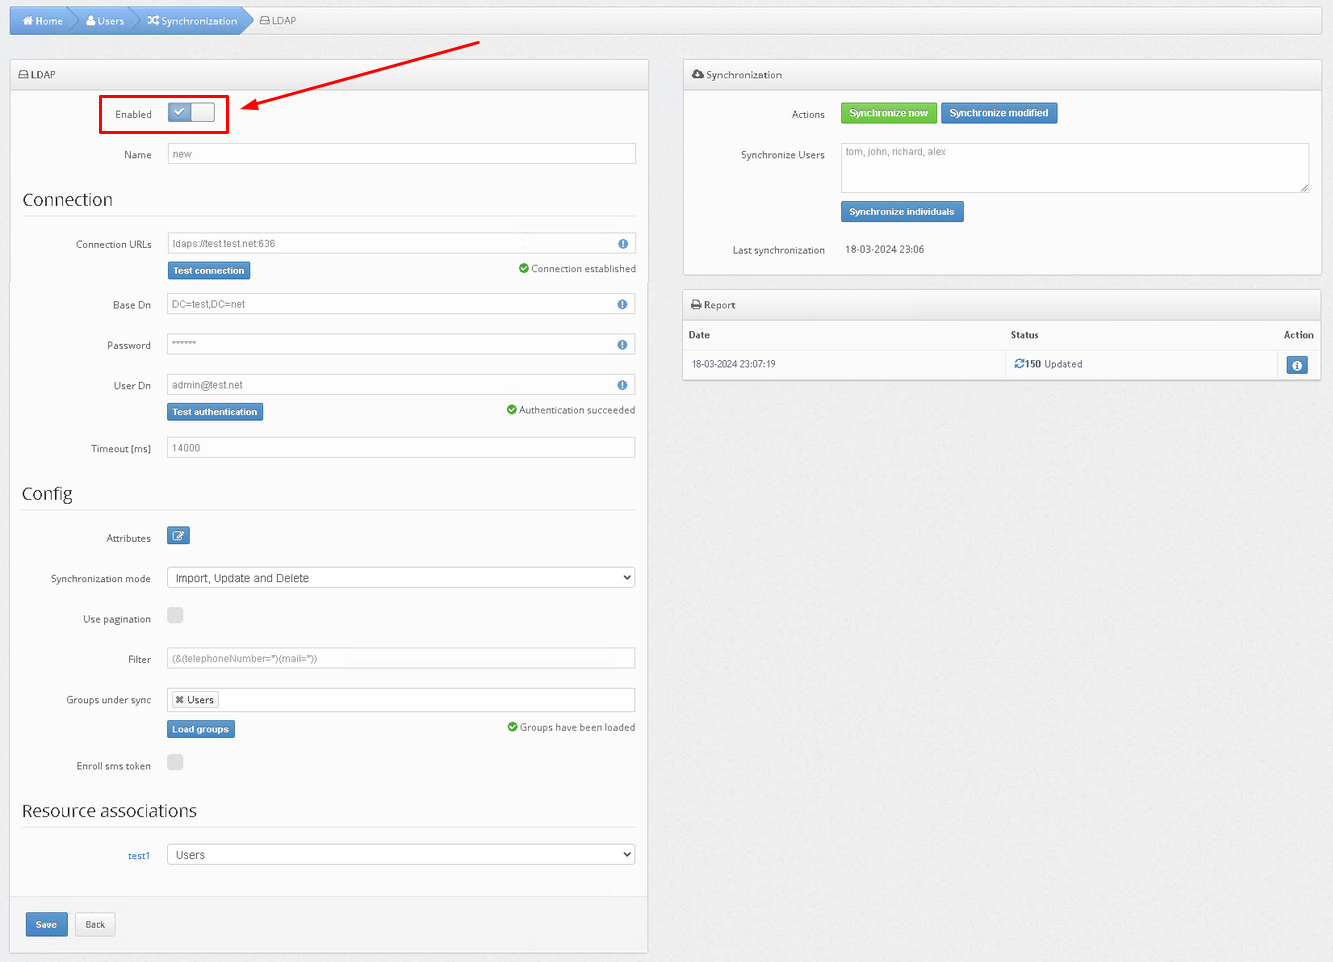The image size is (1333, 962).
Task: Click the Last synchronization value 18-03-2024 23:06
Action: (x=884, y=250)
